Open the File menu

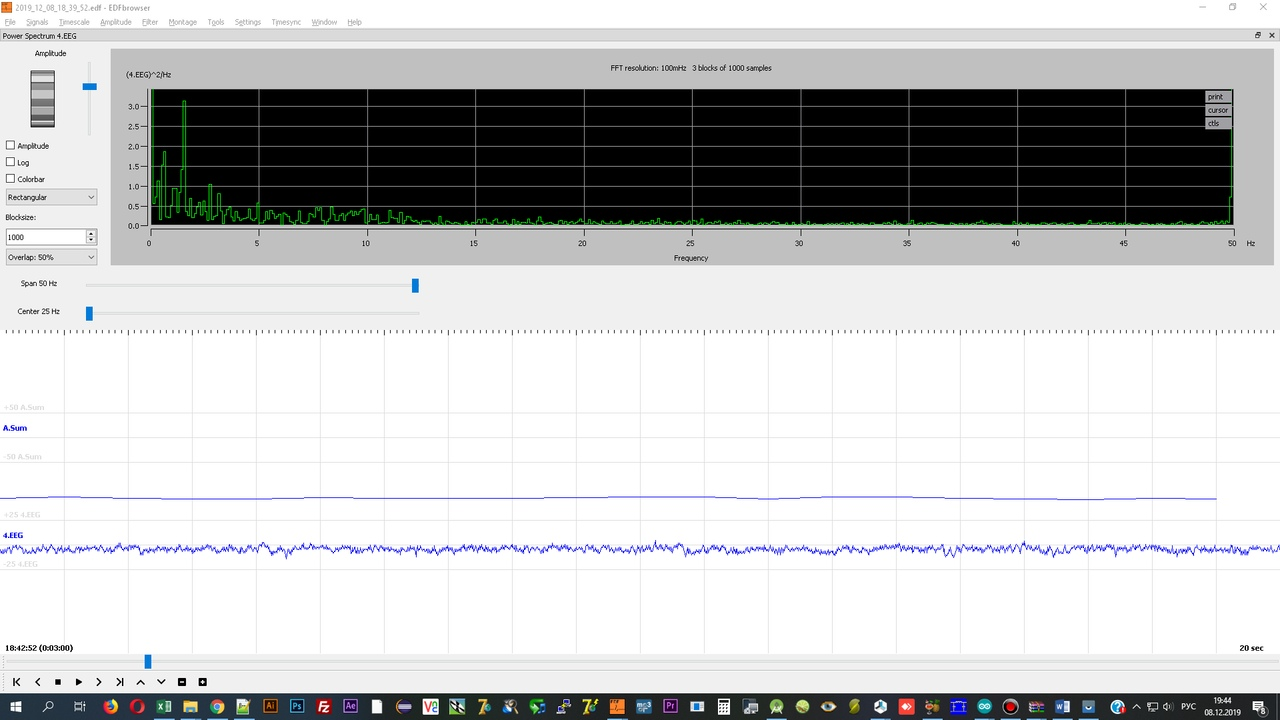click(x=10, y=22)
